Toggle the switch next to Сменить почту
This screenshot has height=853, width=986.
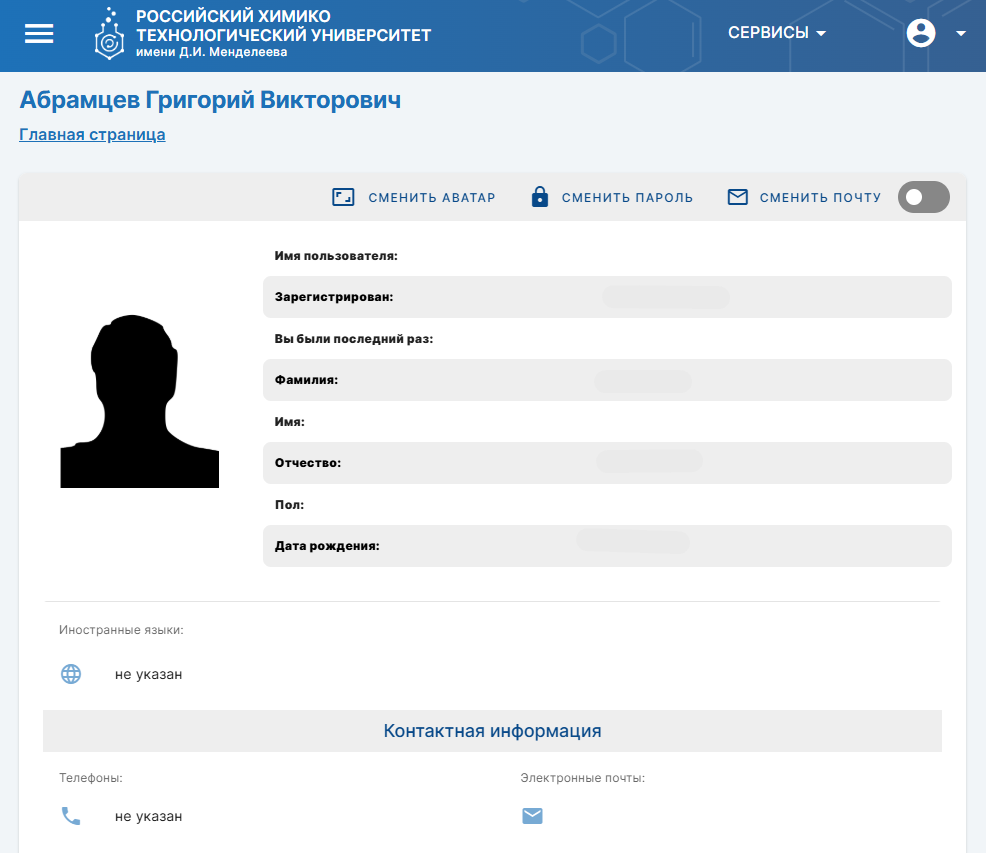click(x=923, y=197)
